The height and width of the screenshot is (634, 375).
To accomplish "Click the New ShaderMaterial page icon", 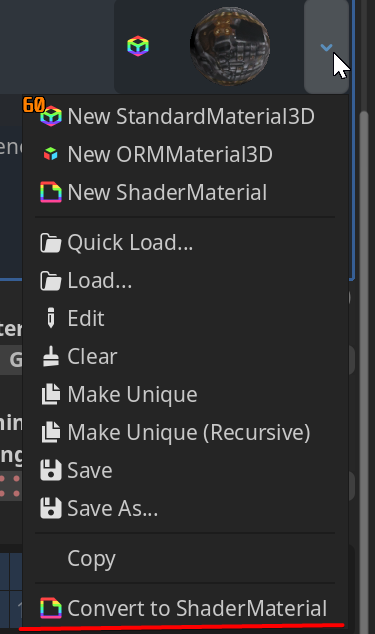I will (51, 192).
